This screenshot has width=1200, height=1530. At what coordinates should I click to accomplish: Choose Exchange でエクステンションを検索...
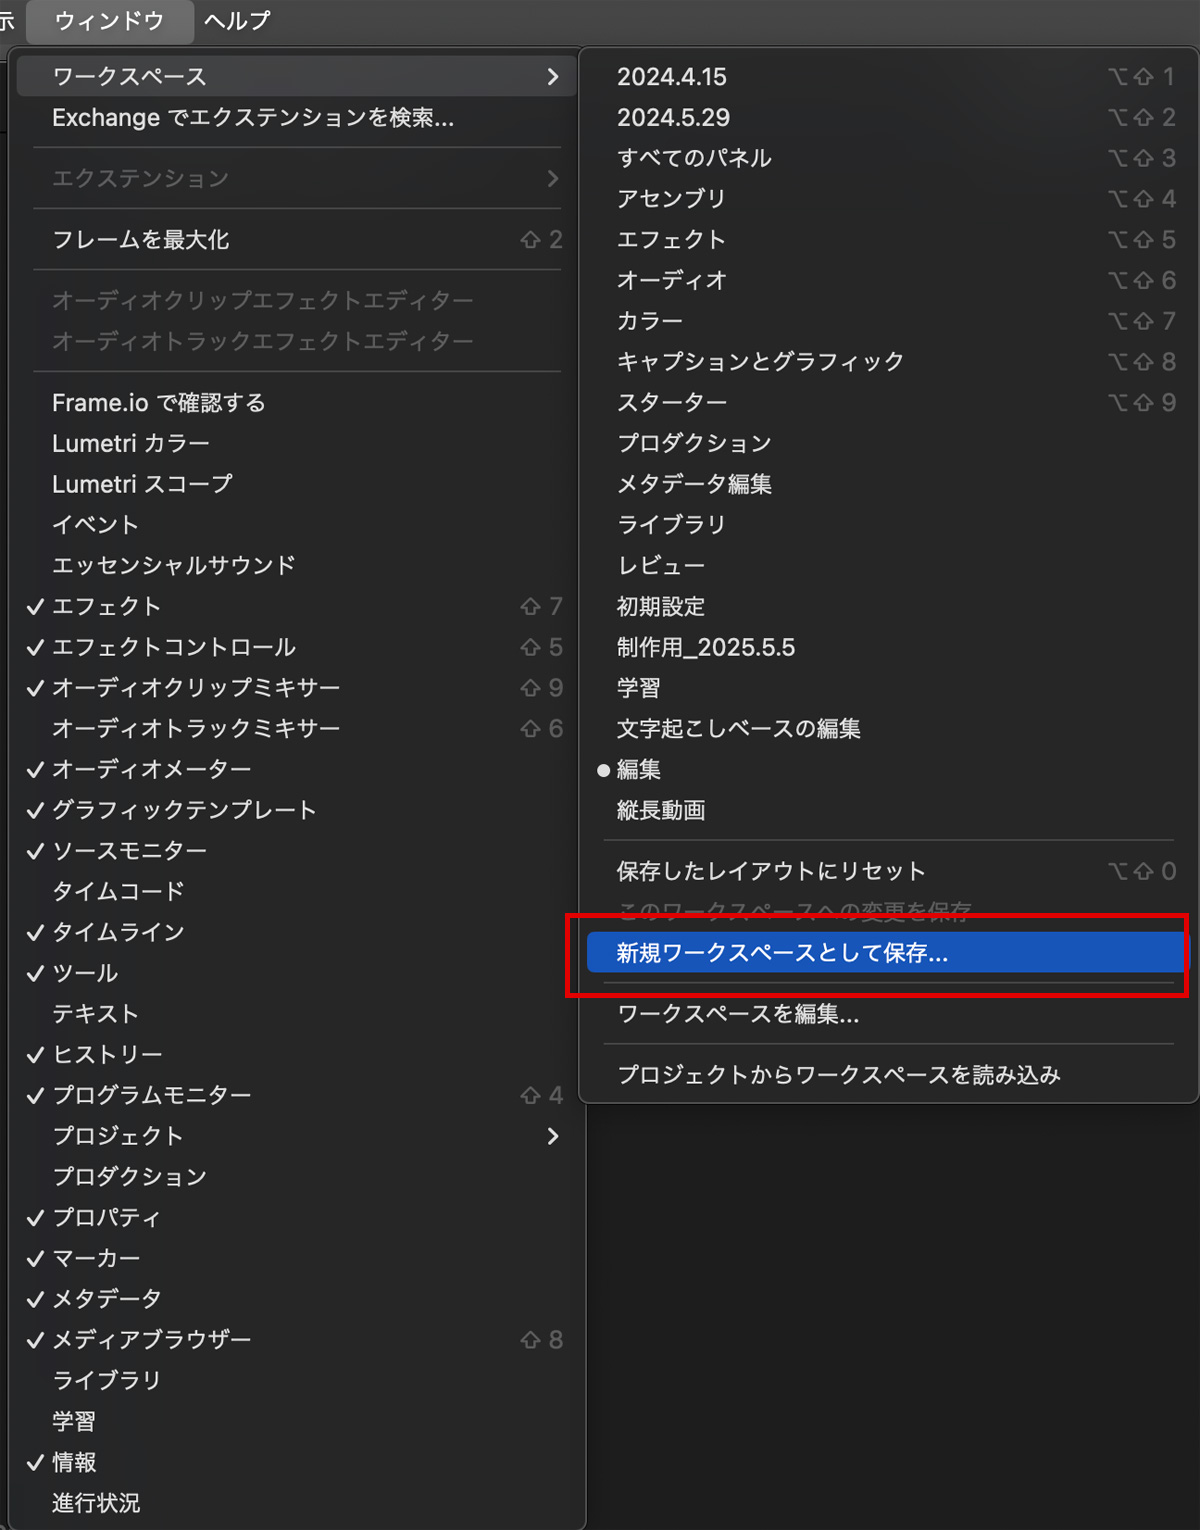pyautogui.click(x=253, y=118)
